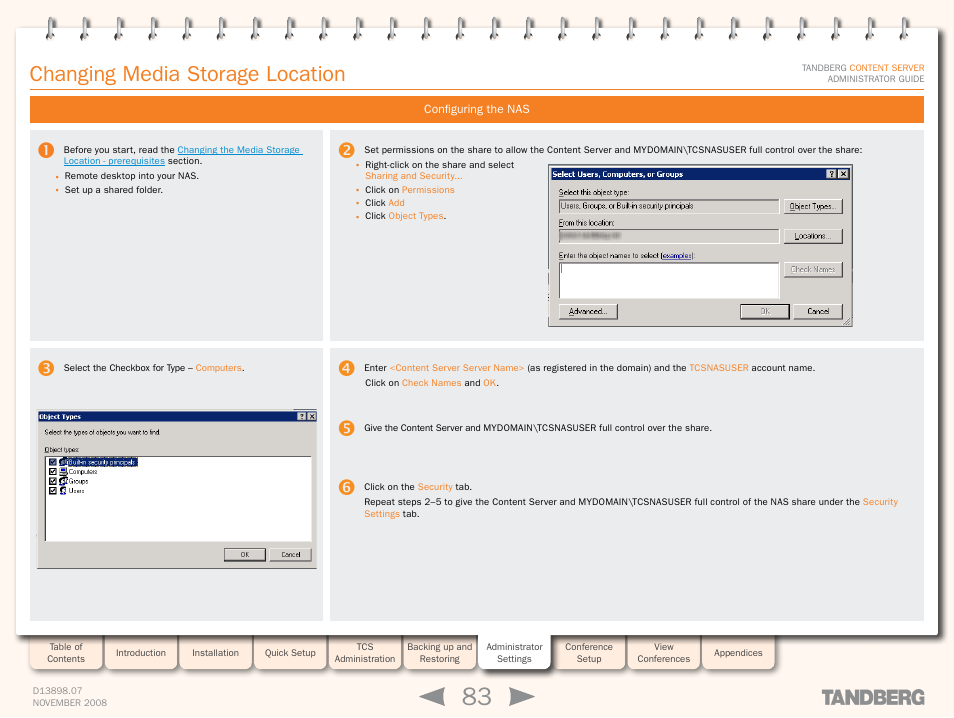Open the TCS Administration tab
Viewport: 954px width, 718px height.
tap(365, 652)
